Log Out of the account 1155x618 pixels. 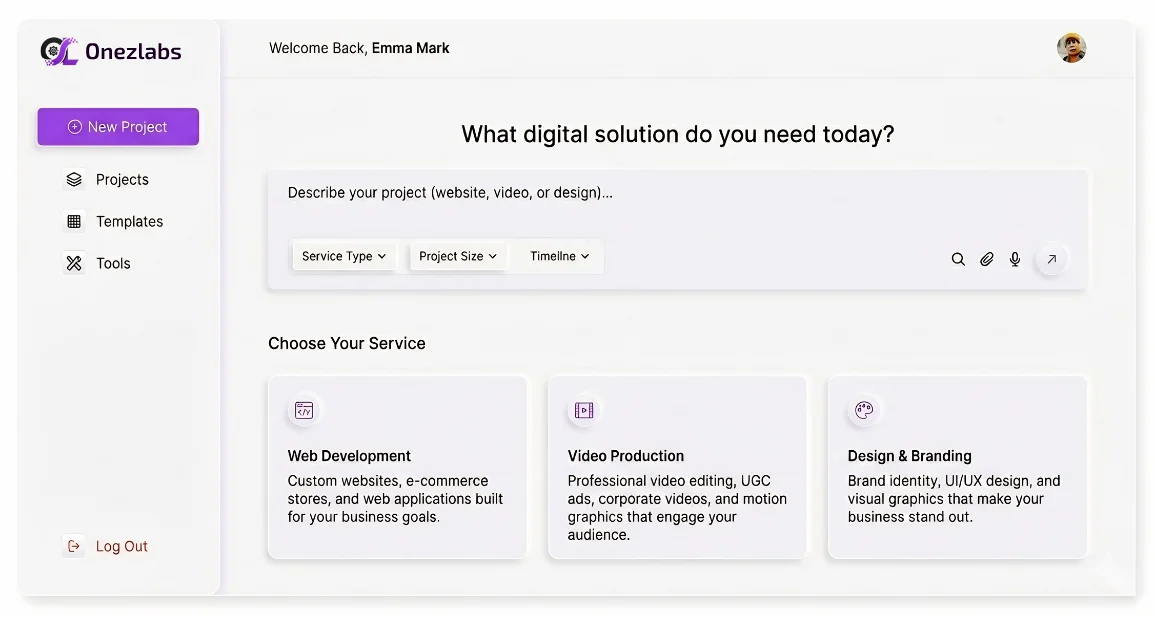(x=105, y=546)
